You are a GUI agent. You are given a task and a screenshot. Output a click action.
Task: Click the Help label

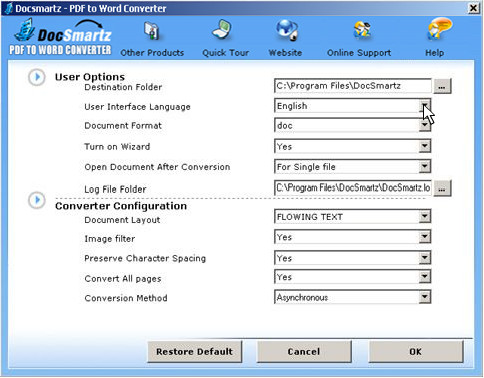point(435,53)
